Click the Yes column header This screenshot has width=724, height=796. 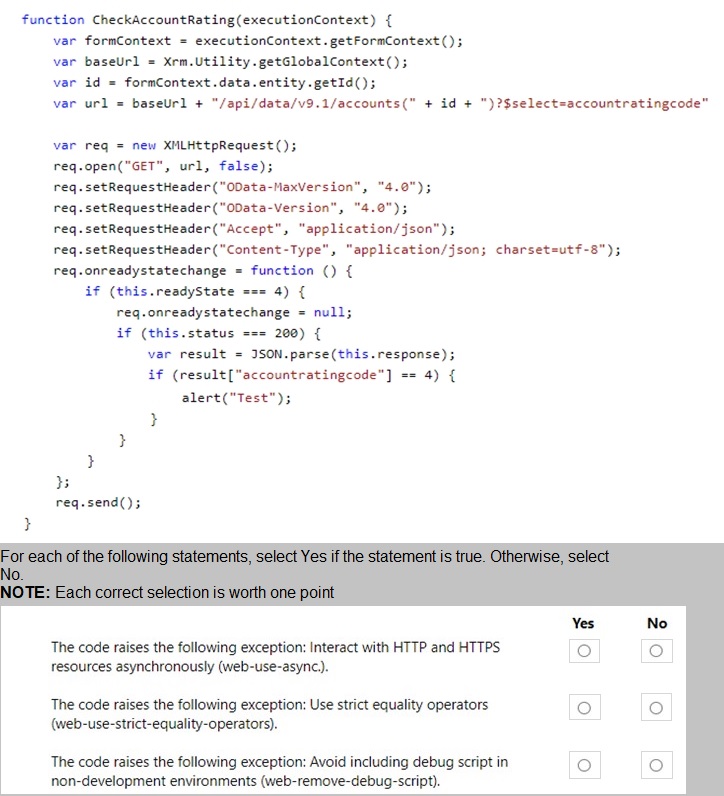pyautogui.click(x=583, y=623)
